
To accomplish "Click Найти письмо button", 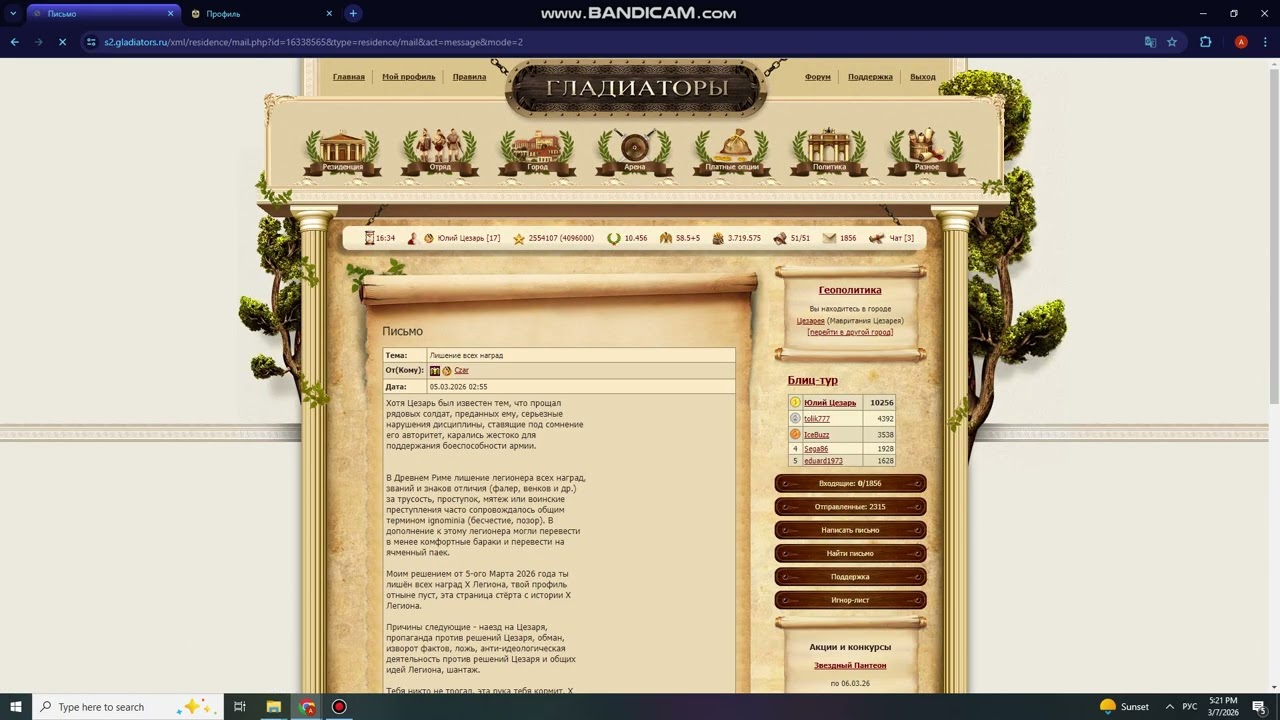I will [x=850, y=553].
